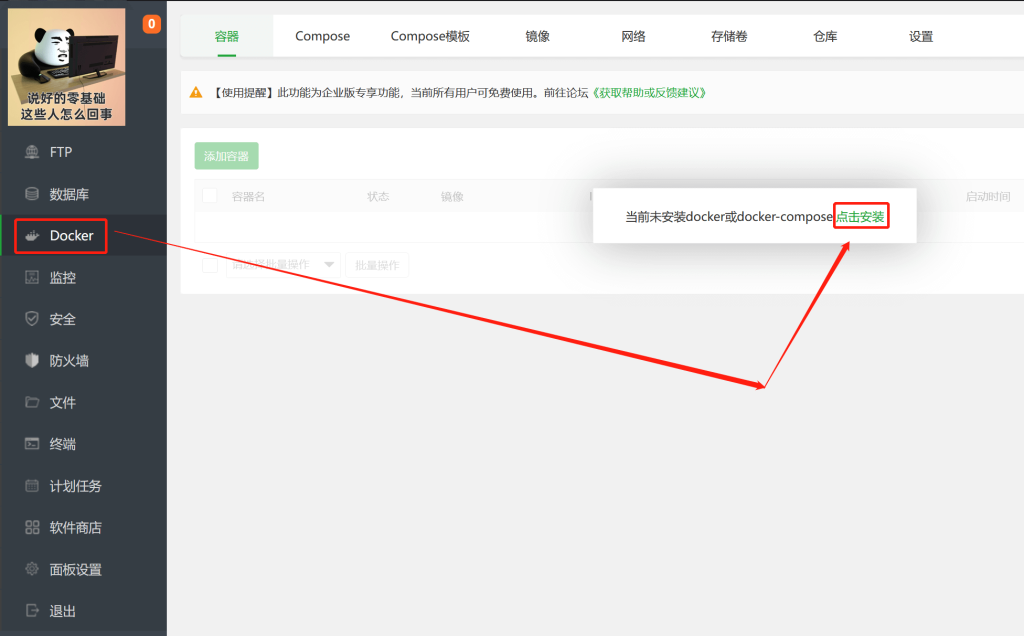Screen dimensions: 1024x636
Task: Switch to the 容器 tab
Action: coord(227,37)
